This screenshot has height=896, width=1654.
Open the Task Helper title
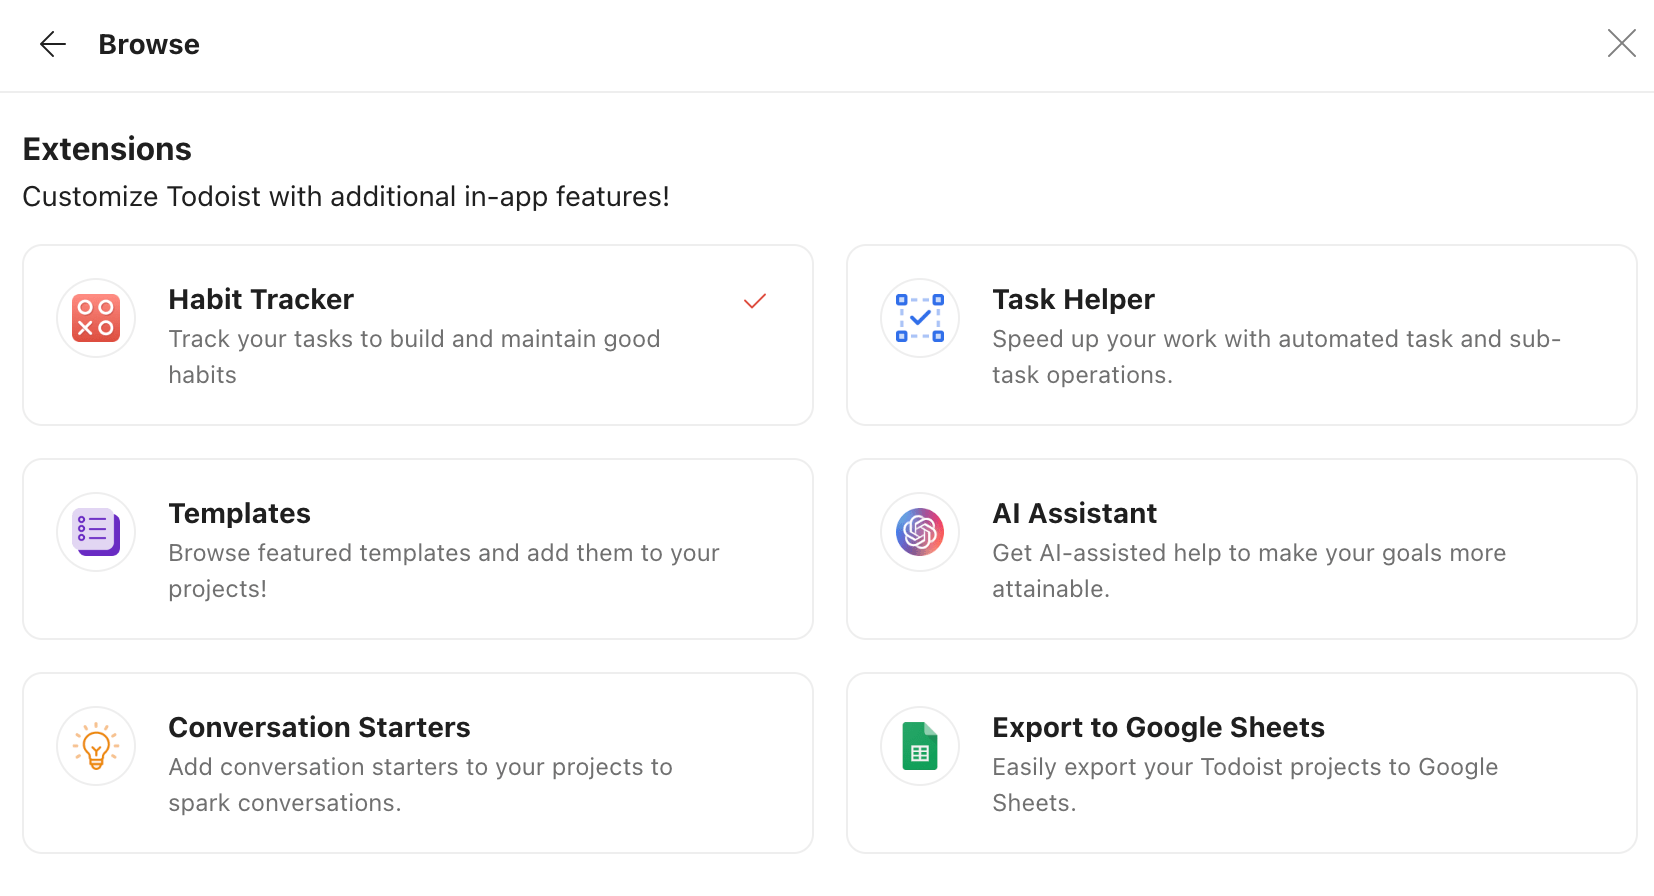click(x=1073, y=299)
